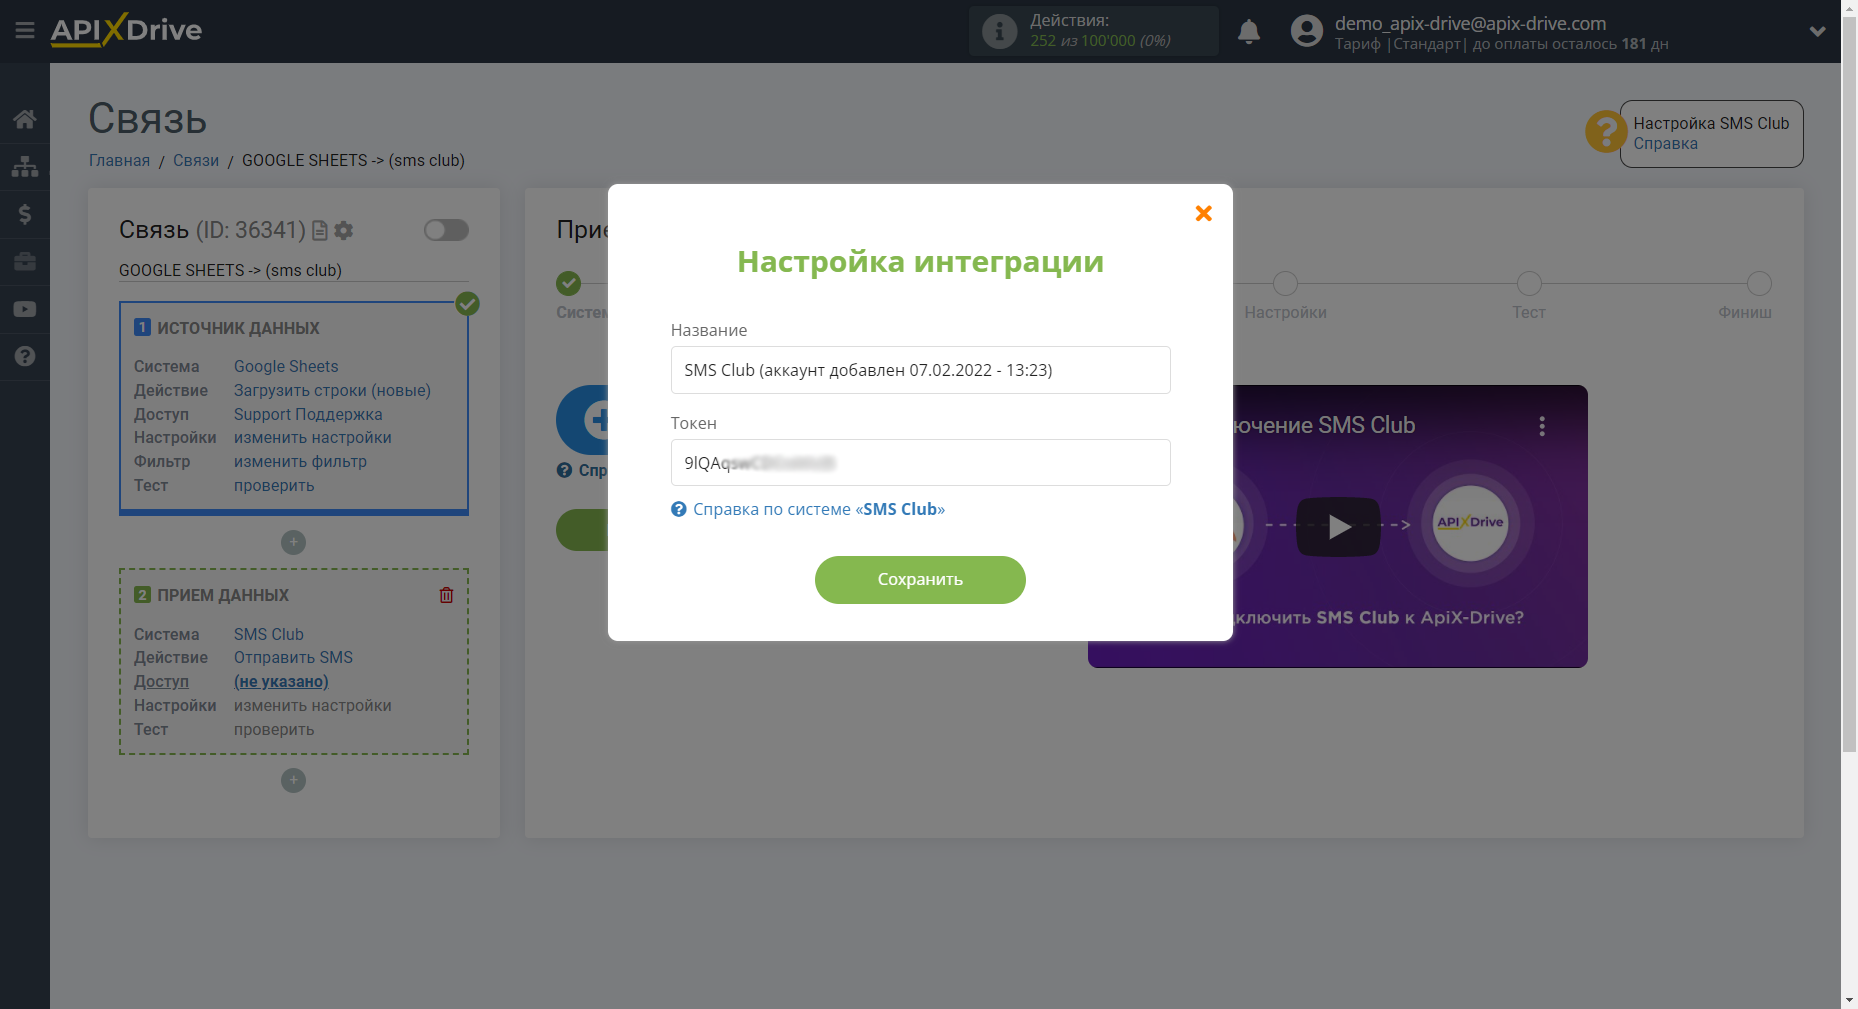
Task: Click изменить фильтр link
Action: [300, 462]
